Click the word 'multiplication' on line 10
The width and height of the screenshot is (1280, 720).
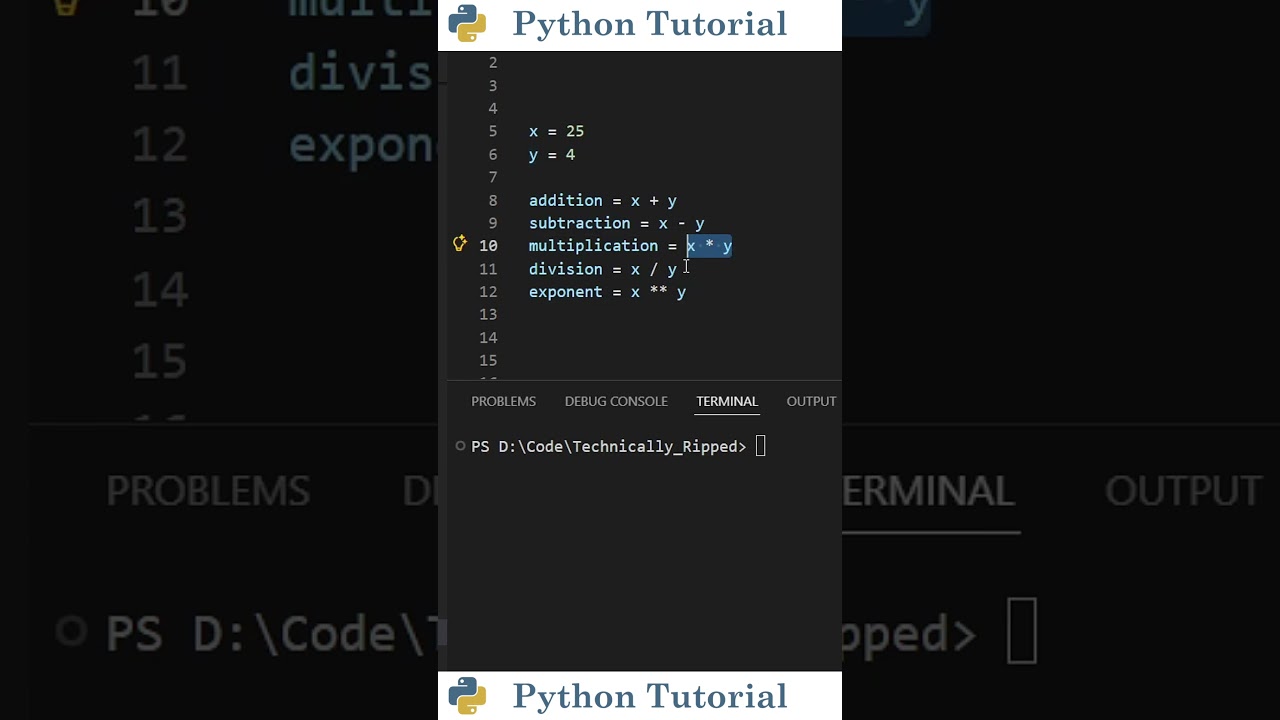tap(593, 246)
